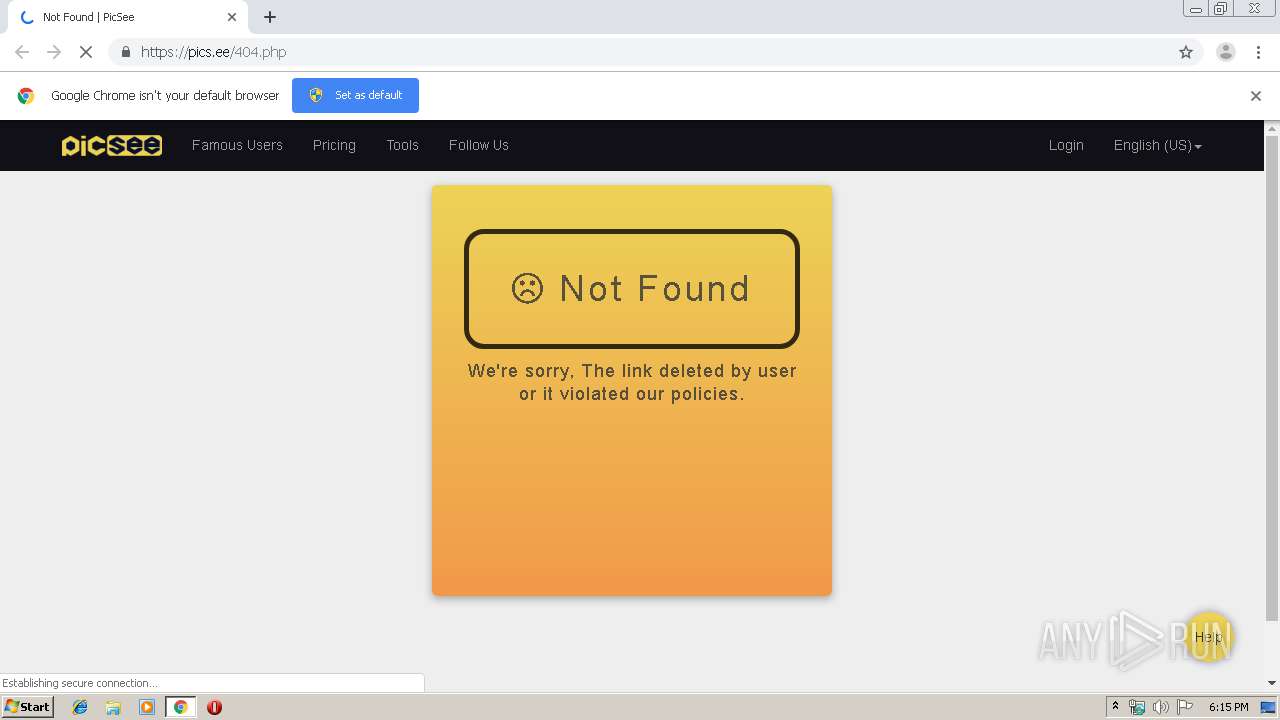Bookmark this page with the star icon

pyautogui.click(x=1186, y=52)
